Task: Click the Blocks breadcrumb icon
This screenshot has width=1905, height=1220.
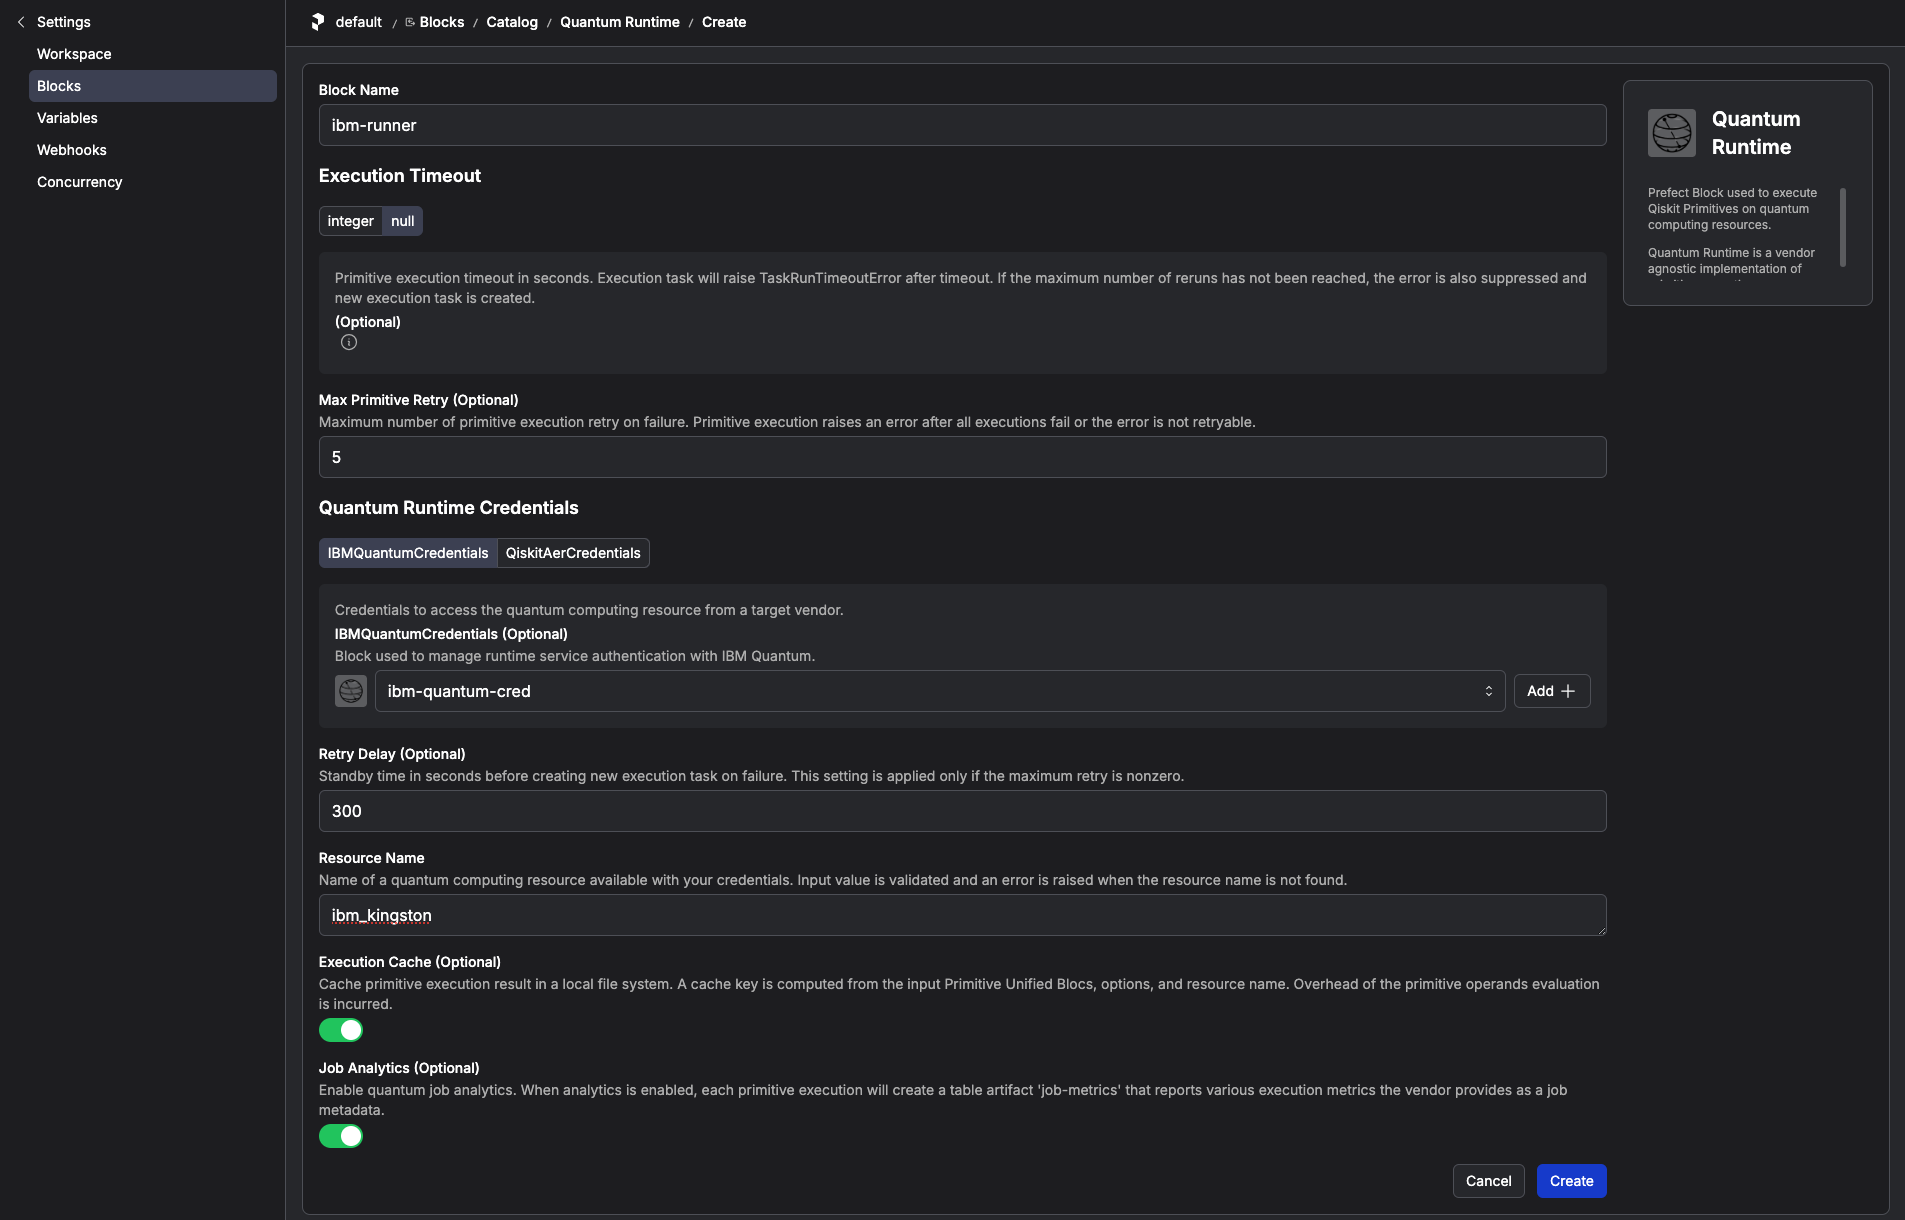Action: pos(410,22)
